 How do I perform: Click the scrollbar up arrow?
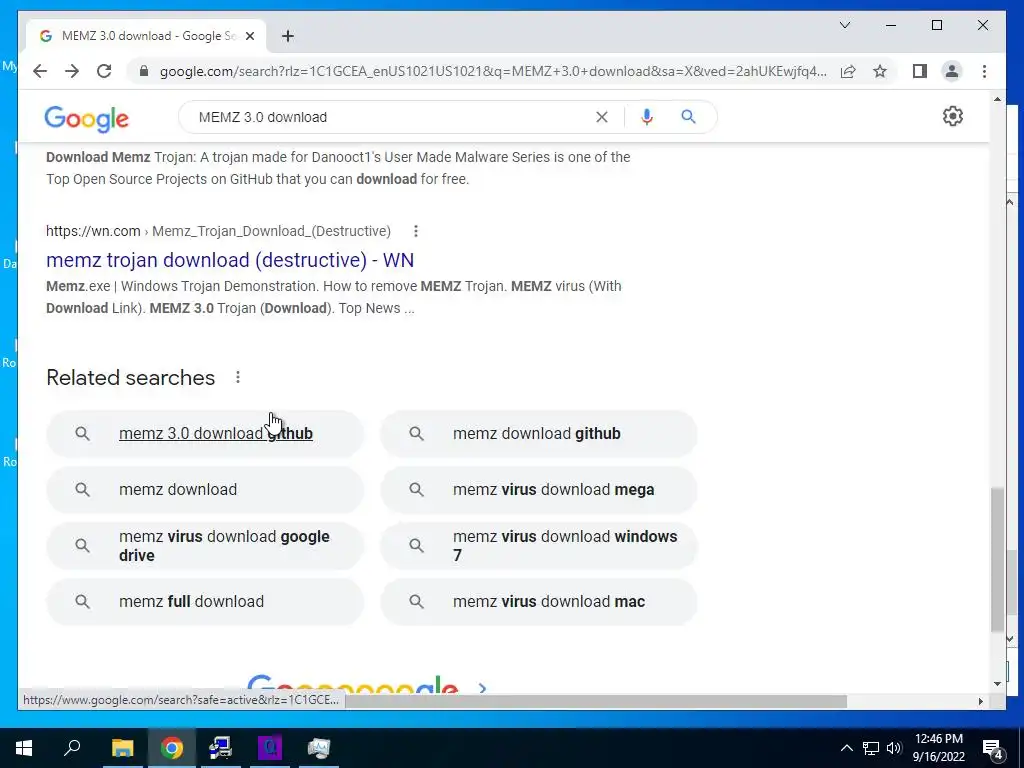point(997,99)
